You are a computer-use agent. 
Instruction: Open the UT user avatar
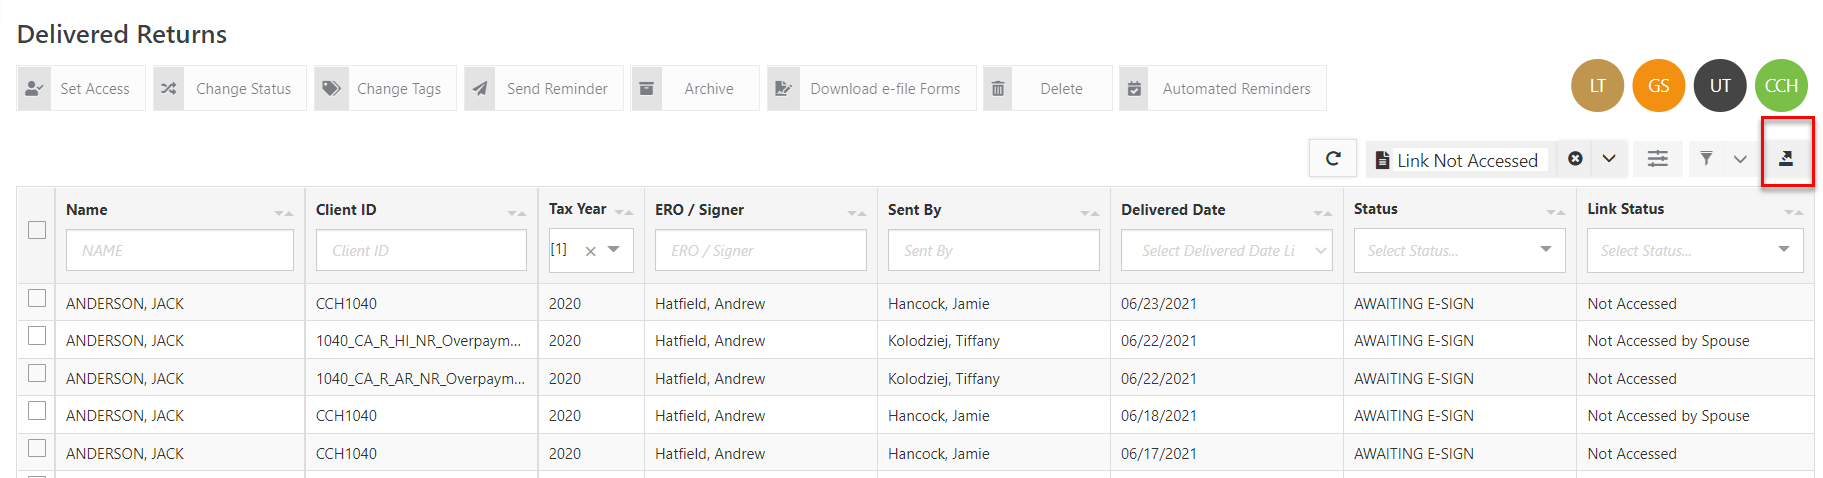pyautogui.click(x=1720, y=85)
